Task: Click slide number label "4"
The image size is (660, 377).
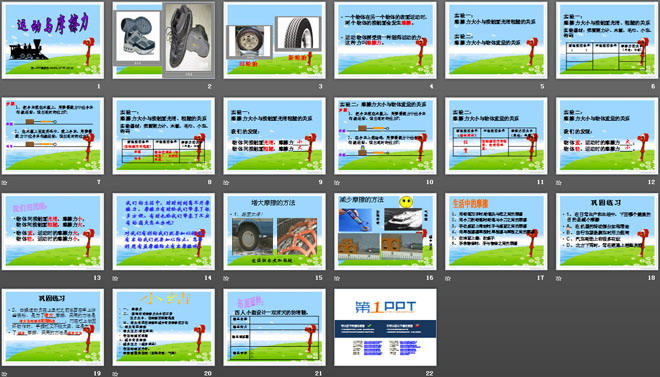Action: [x=431, y=86]
